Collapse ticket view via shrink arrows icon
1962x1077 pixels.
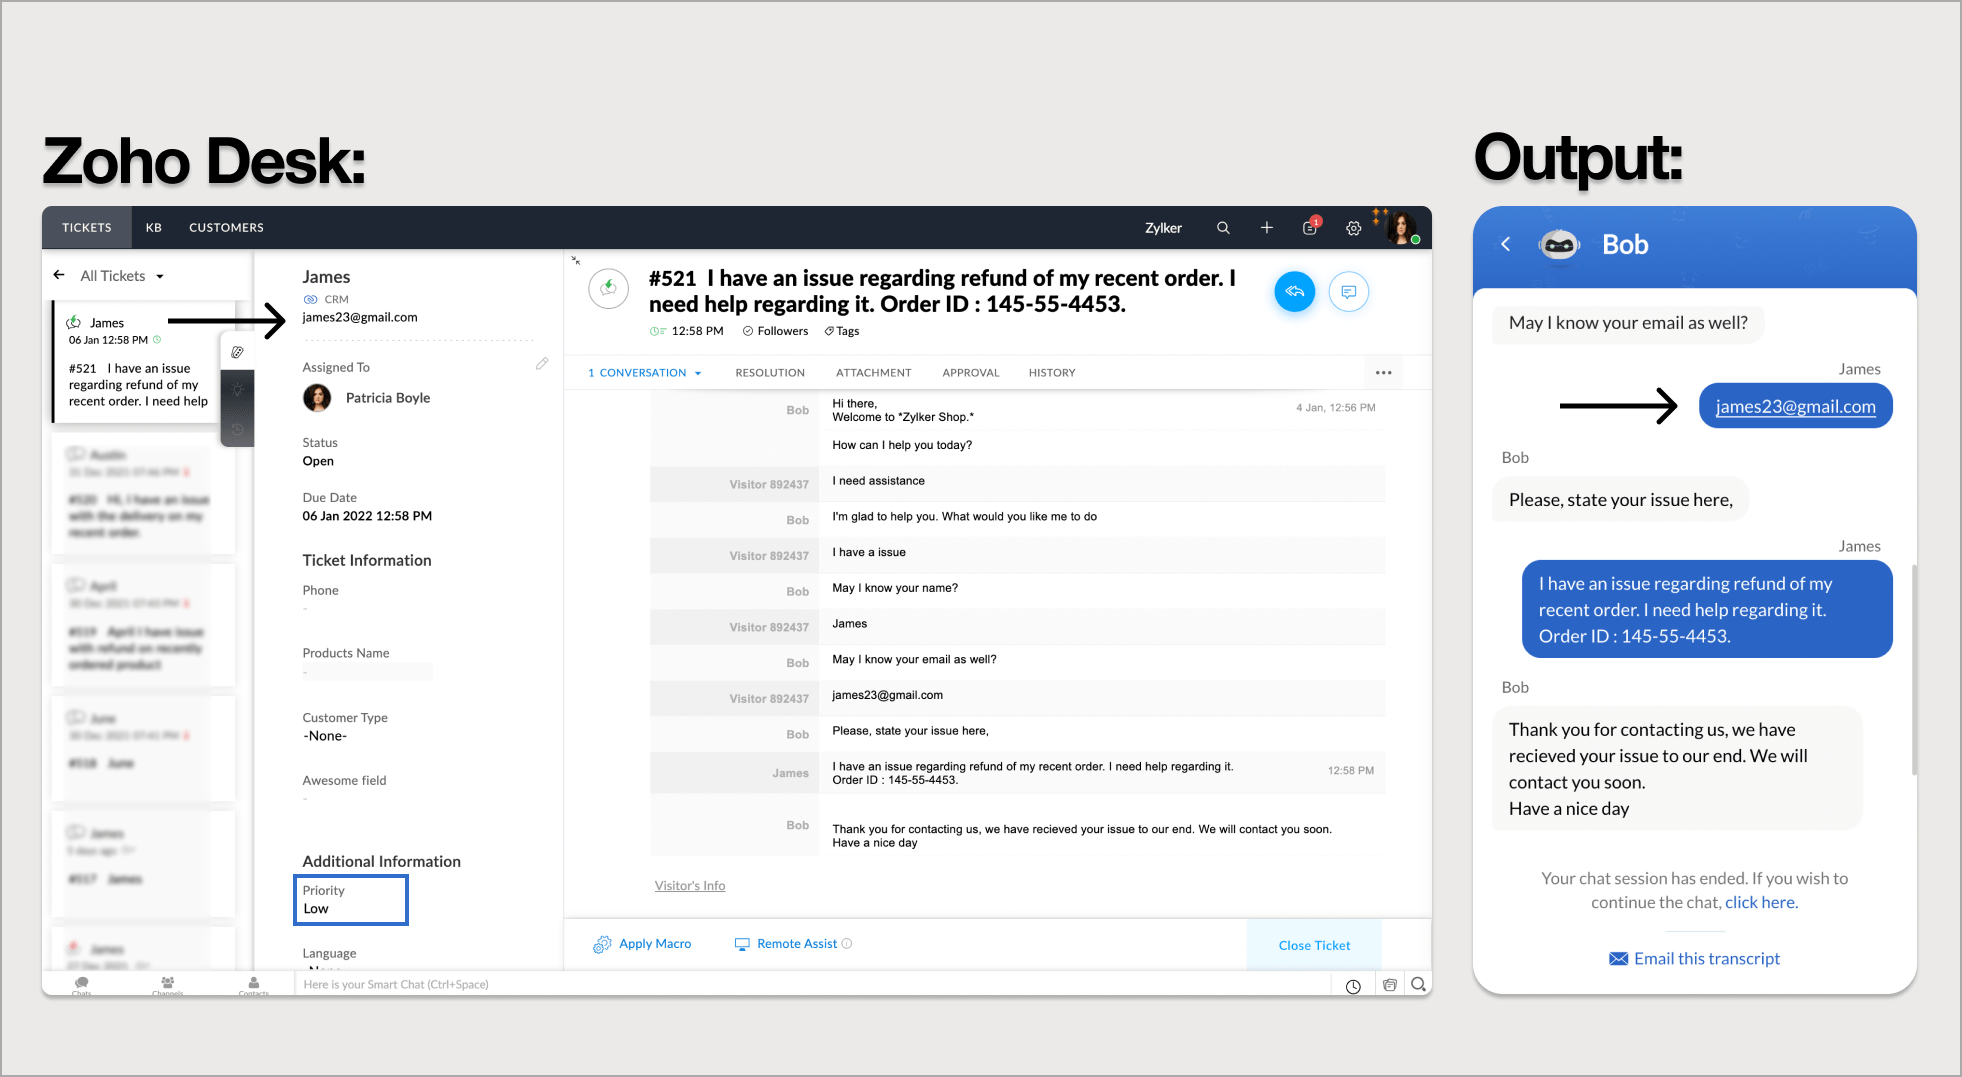point(576,261)
